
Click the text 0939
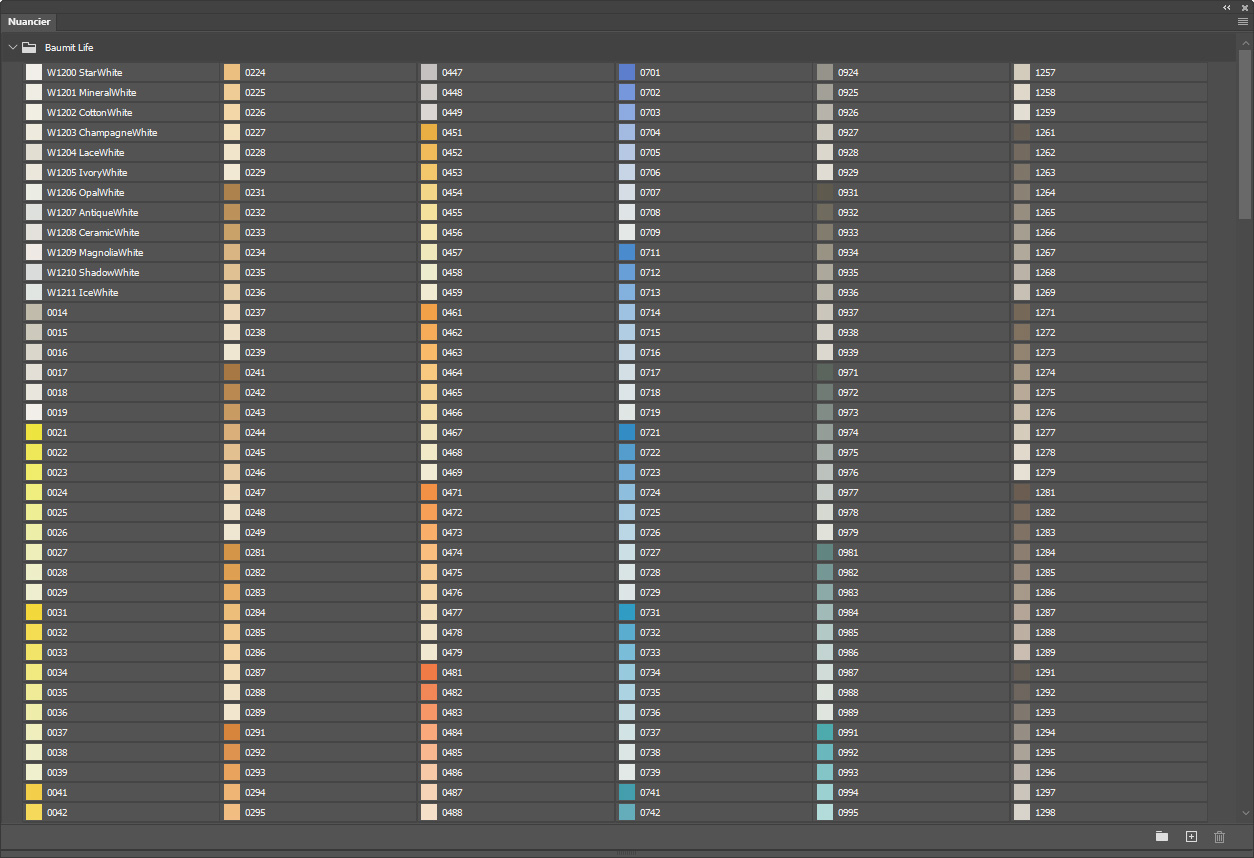tap(848, 352)
